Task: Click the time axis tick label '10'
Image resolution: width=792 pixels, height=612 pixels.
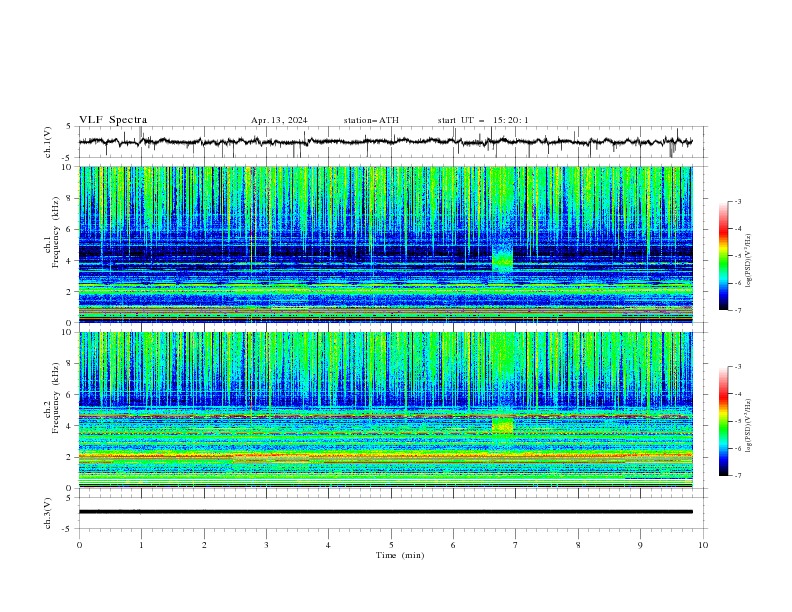Action: 703,545
